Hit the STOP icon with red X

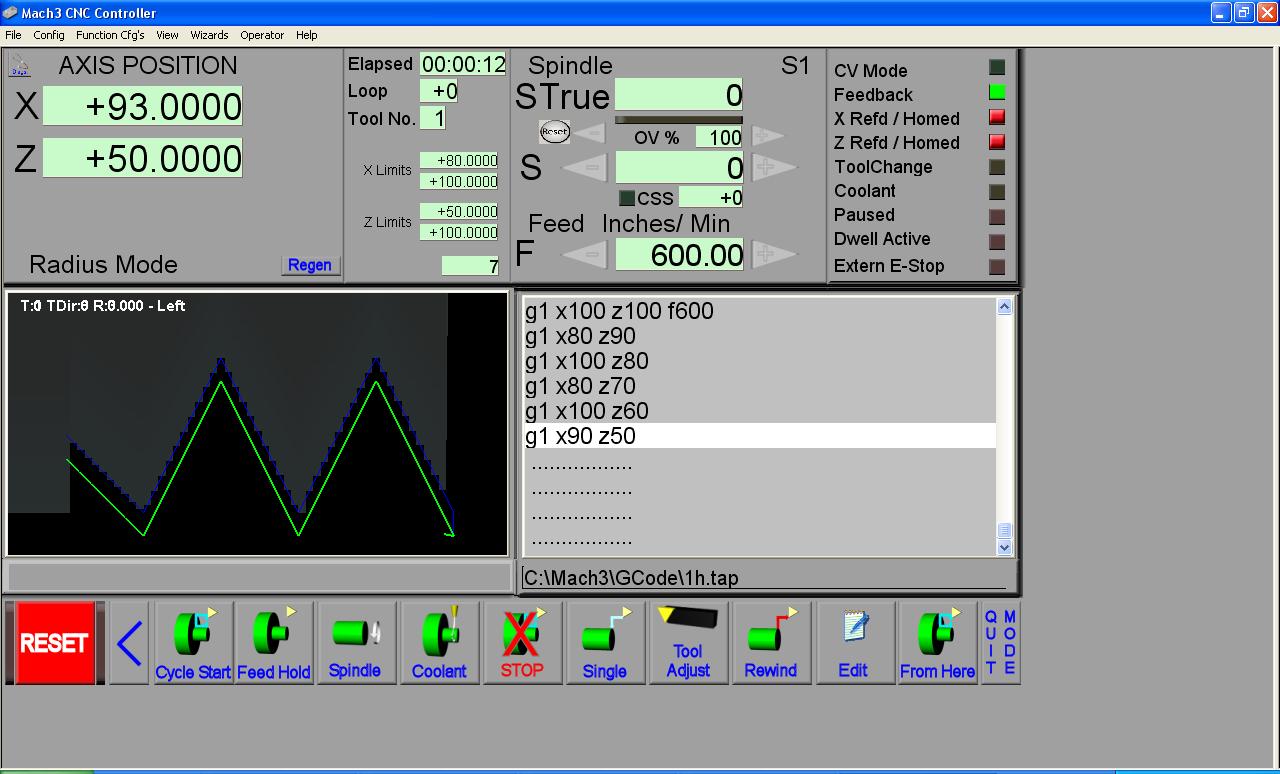[x=522, y=643]
